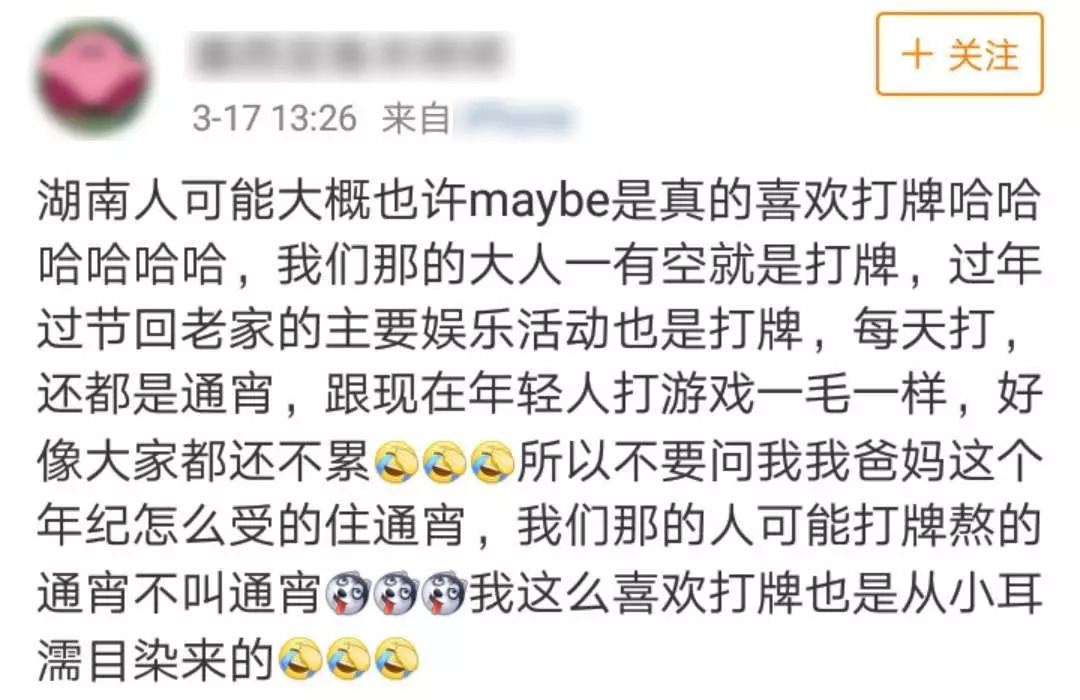Click the middle husky doge emoji

(396, 594)
